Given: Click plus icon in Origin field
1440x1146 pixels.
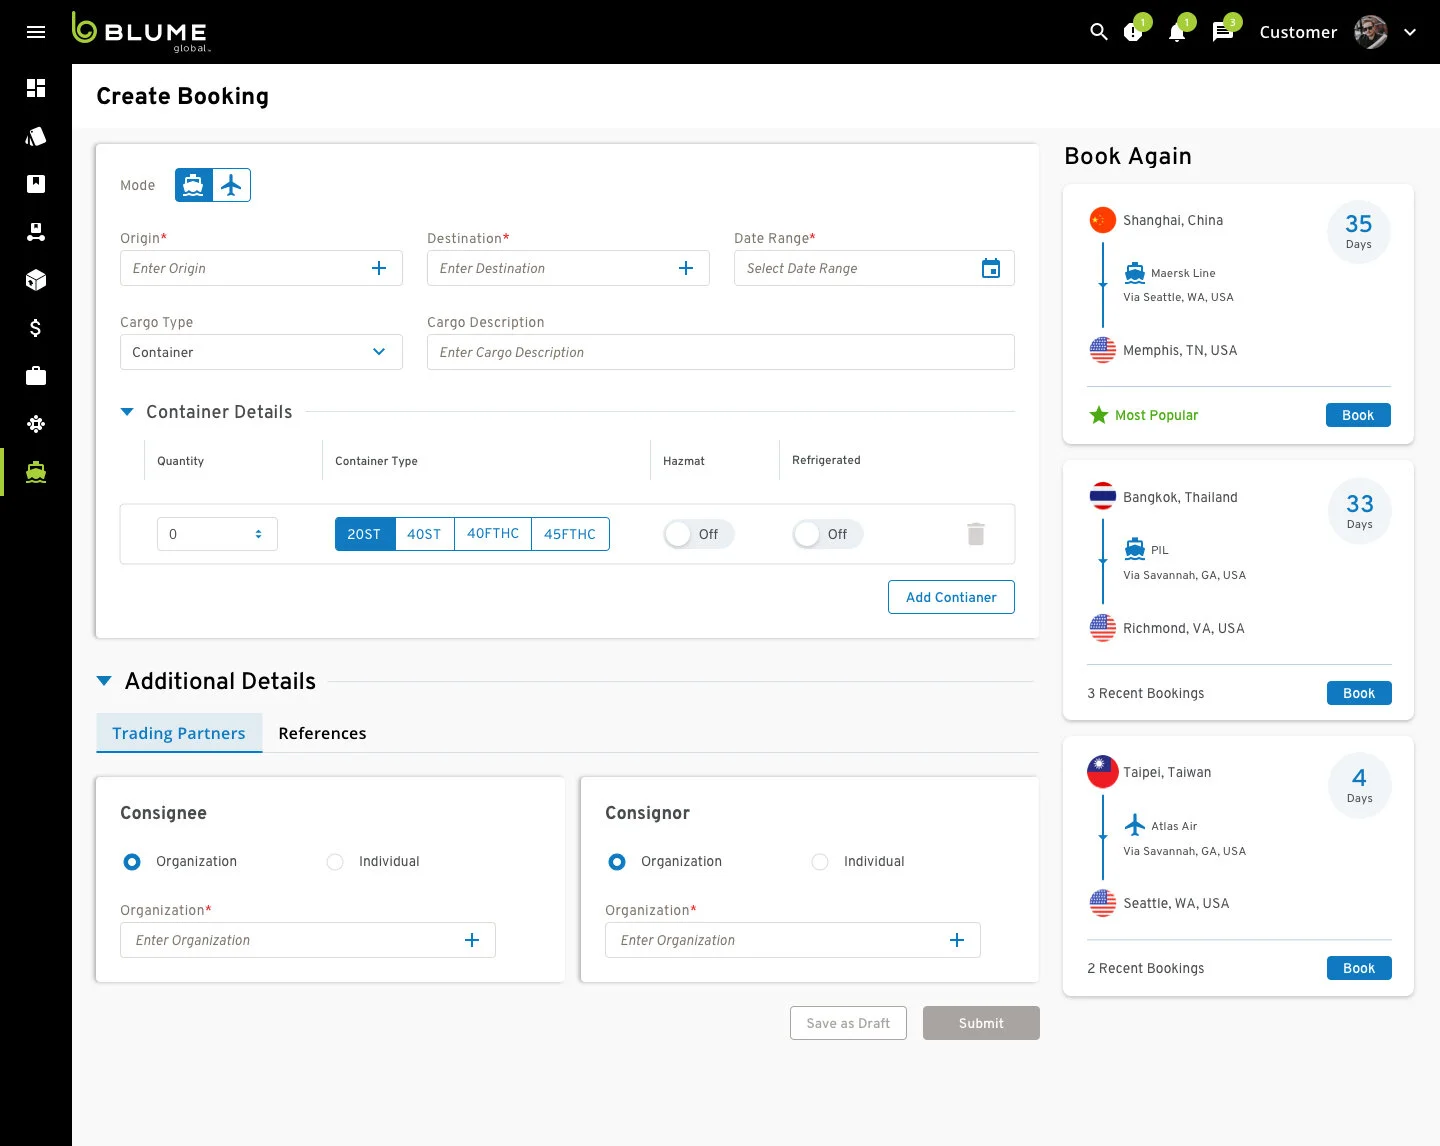Looking at the screenshot, I should 379,268.
